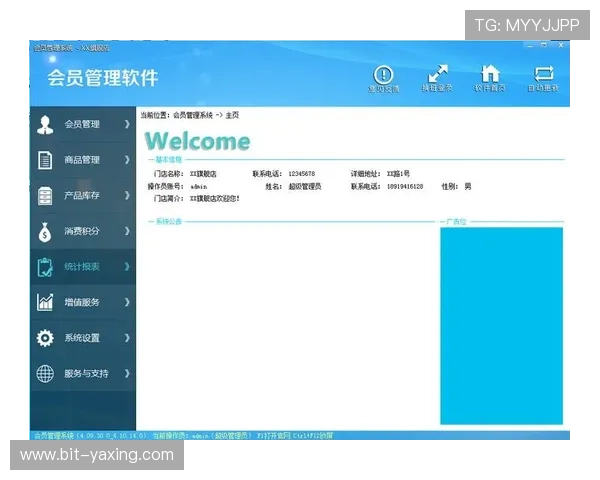Click the cabinet icon beside 产品库存
Screen dimensions: 600x480
click(x=45, y=196)
